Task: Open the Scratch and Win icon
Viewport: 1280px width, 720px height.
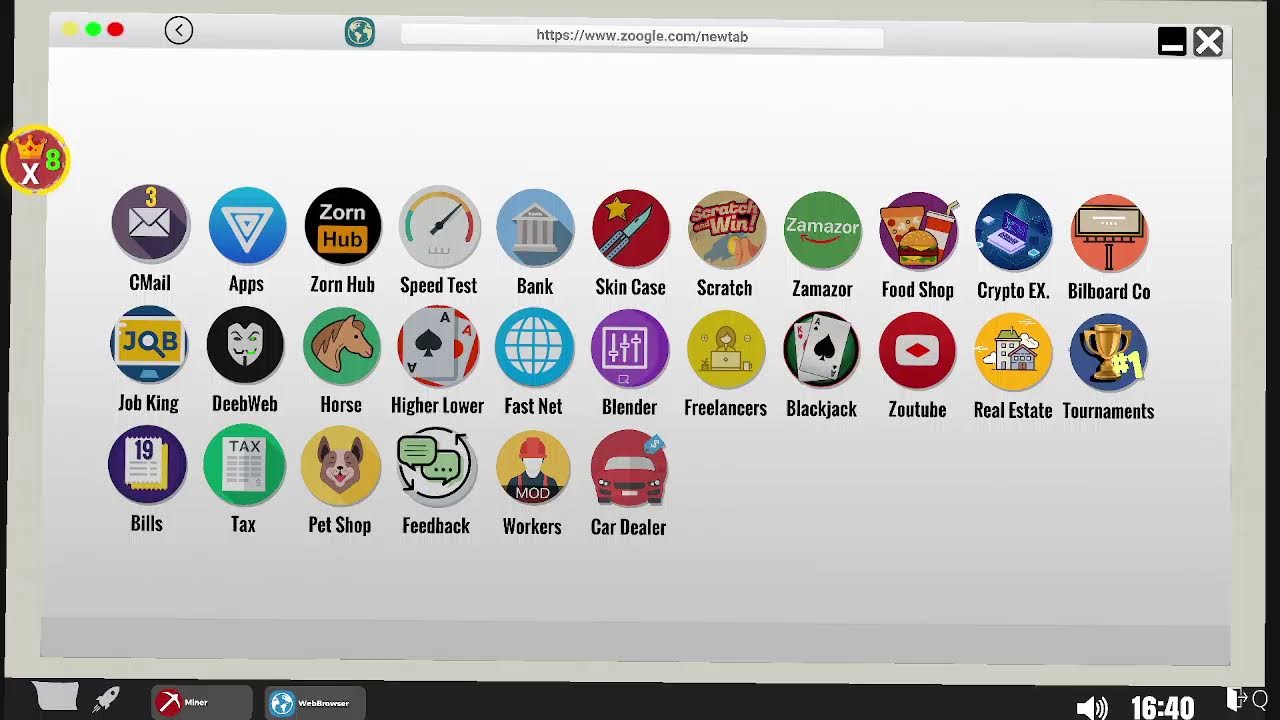Action: 727,230
